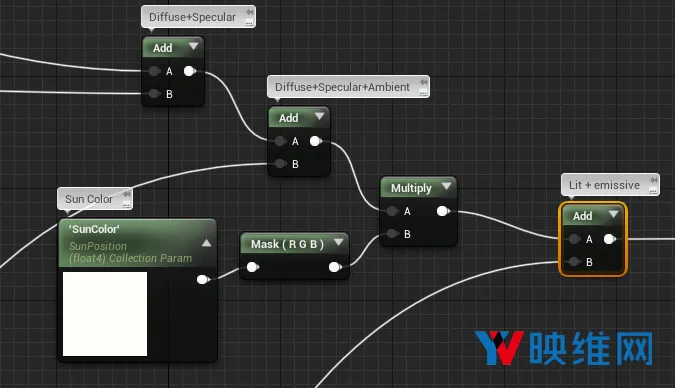Select the Diffuse+Specular comment bubble text
The image size is (675, 388).
pos(192,17)
